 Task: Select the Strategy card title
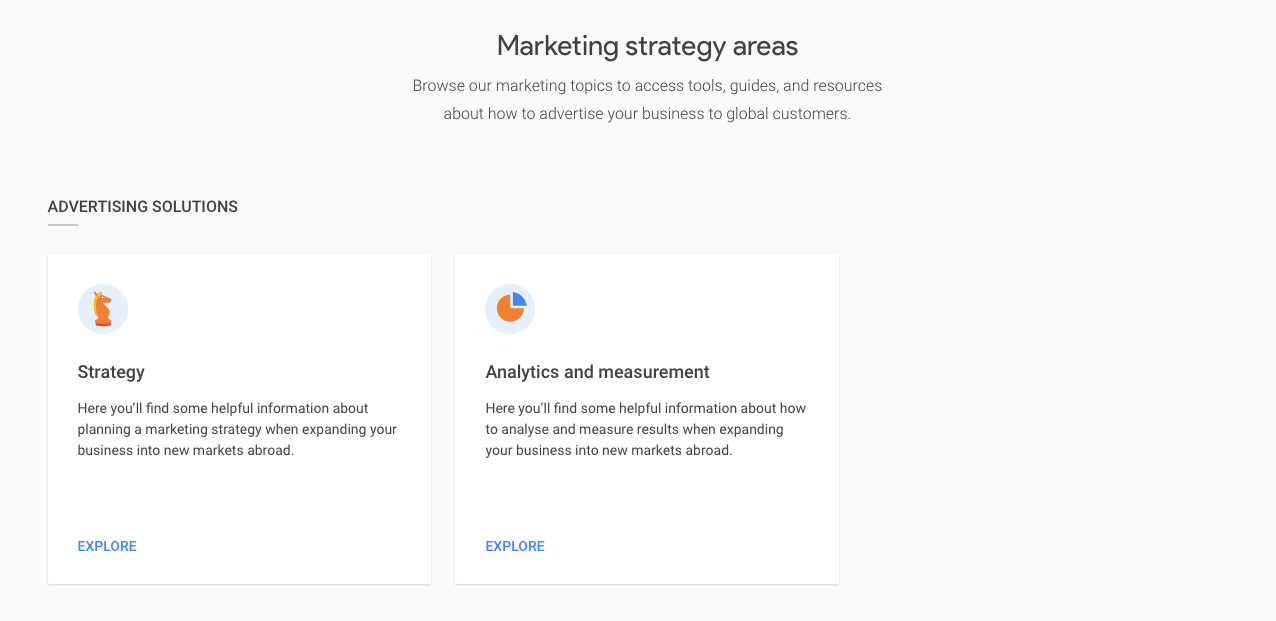tap(111, 372)
